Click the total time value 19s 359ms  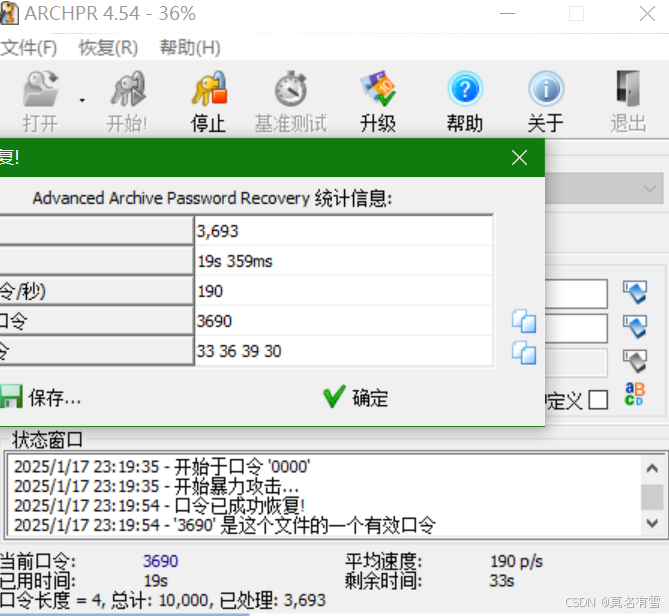(344, 261)
